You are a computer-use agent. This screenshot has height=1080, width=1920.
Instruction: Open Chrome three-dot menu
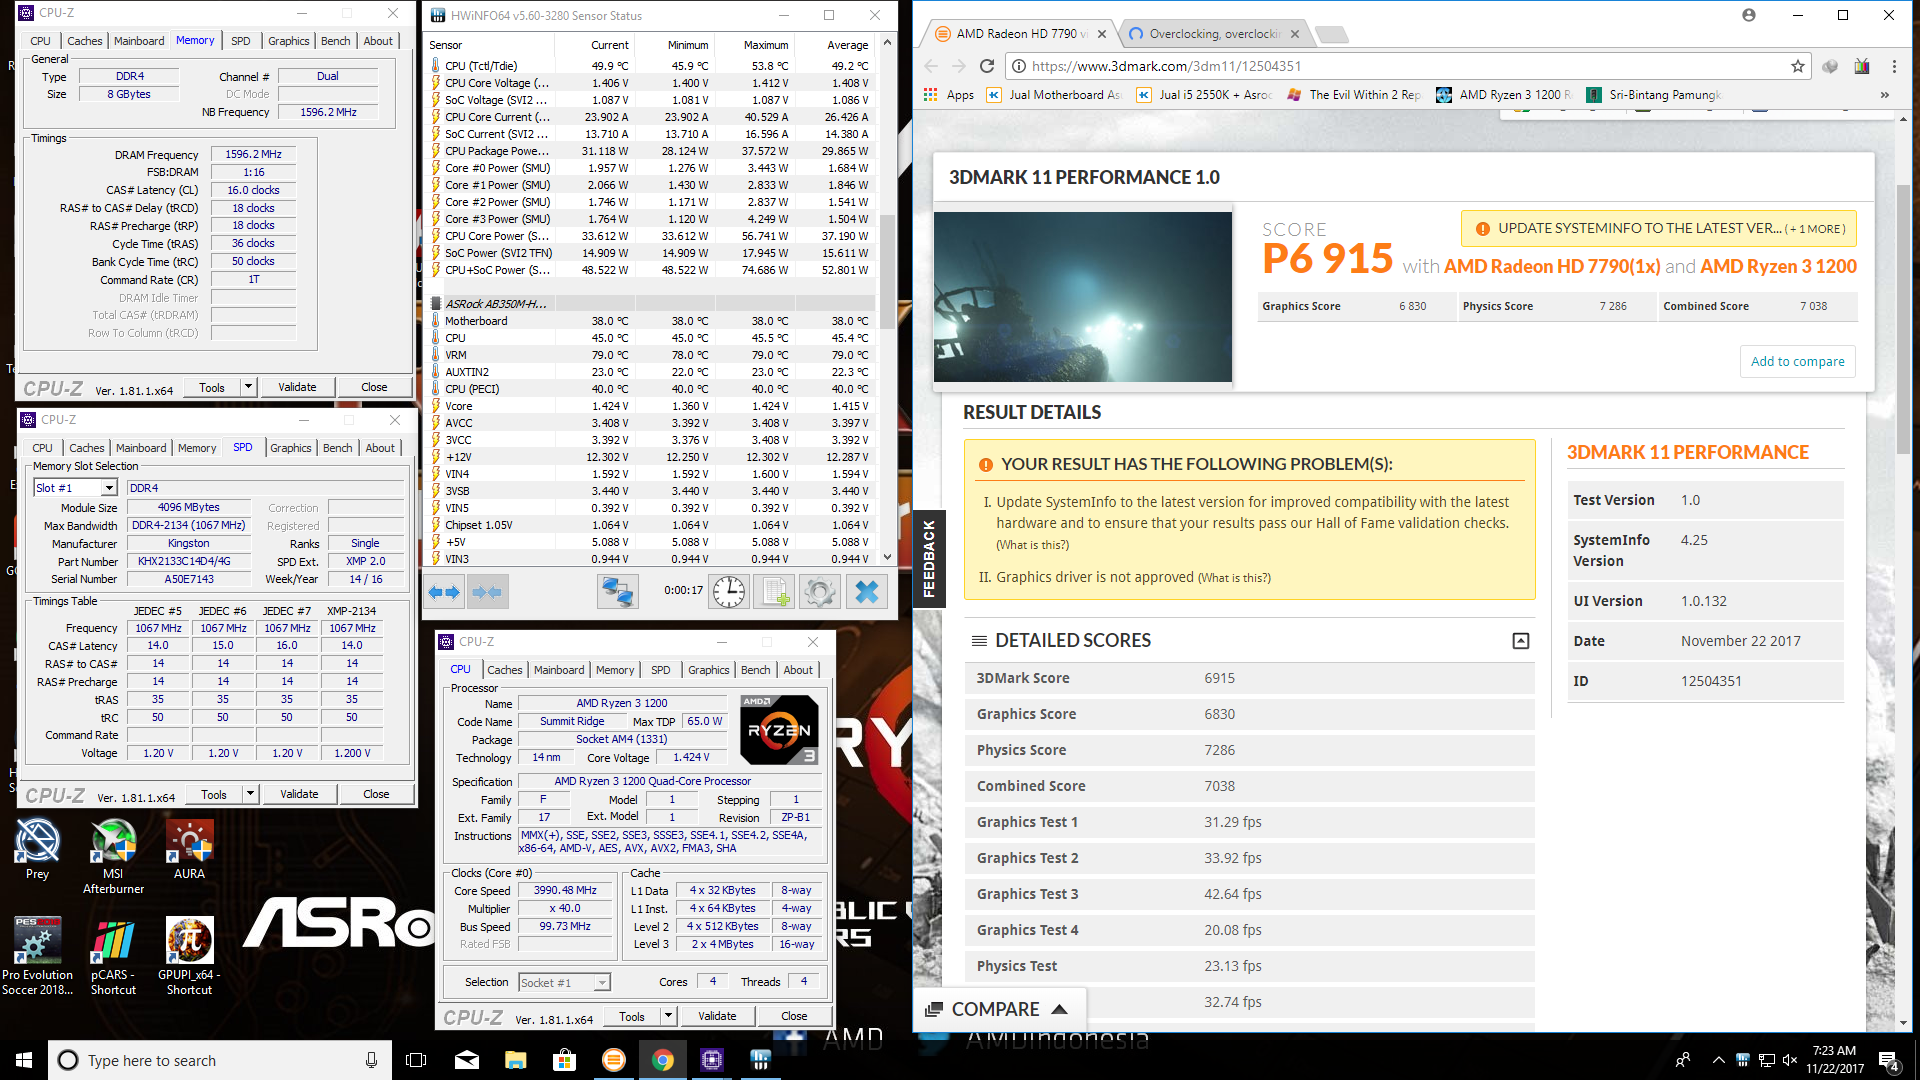(1894, 66)
